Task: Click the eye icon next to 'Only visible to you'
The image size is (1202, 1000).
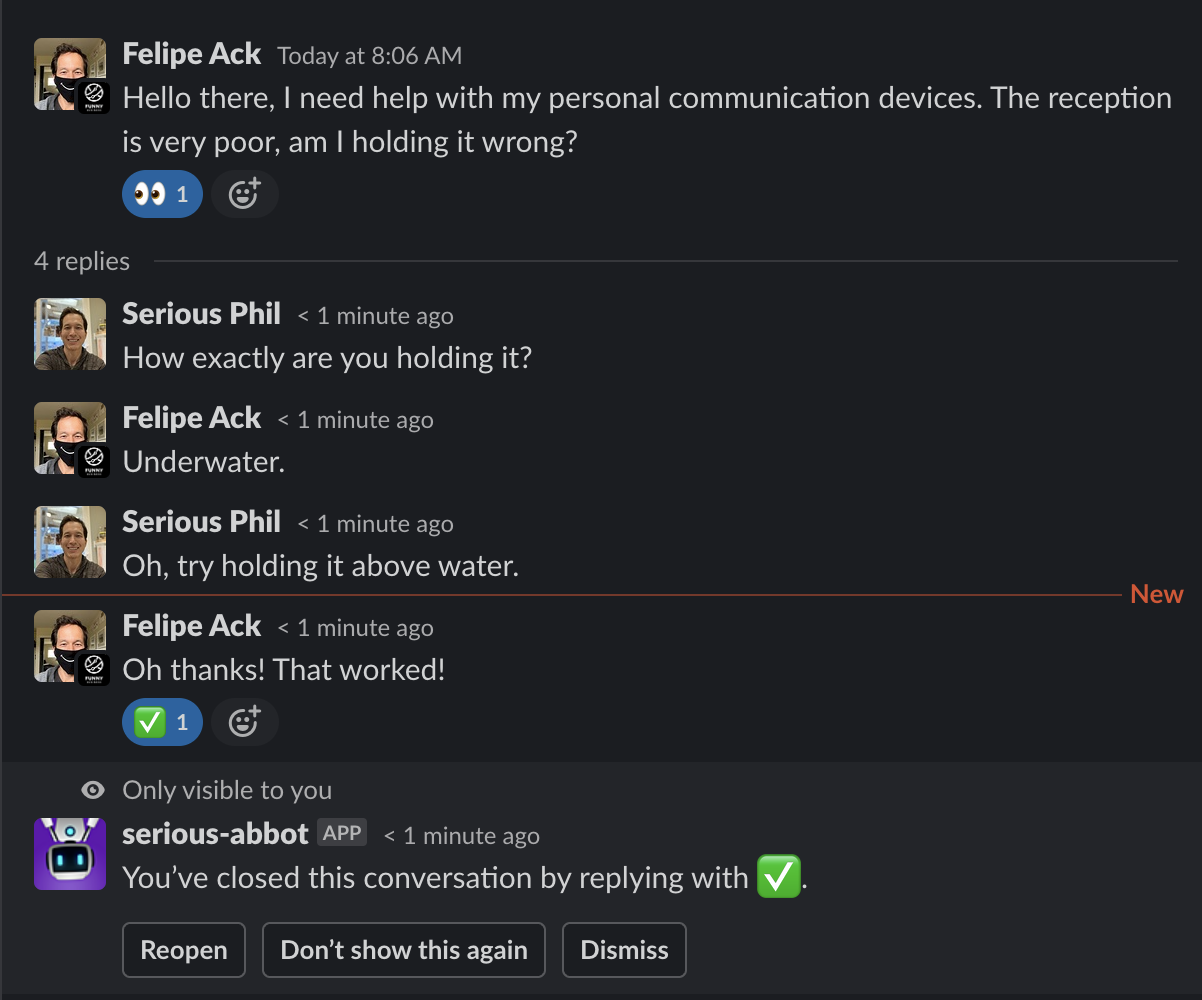Action: coord(93,790)
